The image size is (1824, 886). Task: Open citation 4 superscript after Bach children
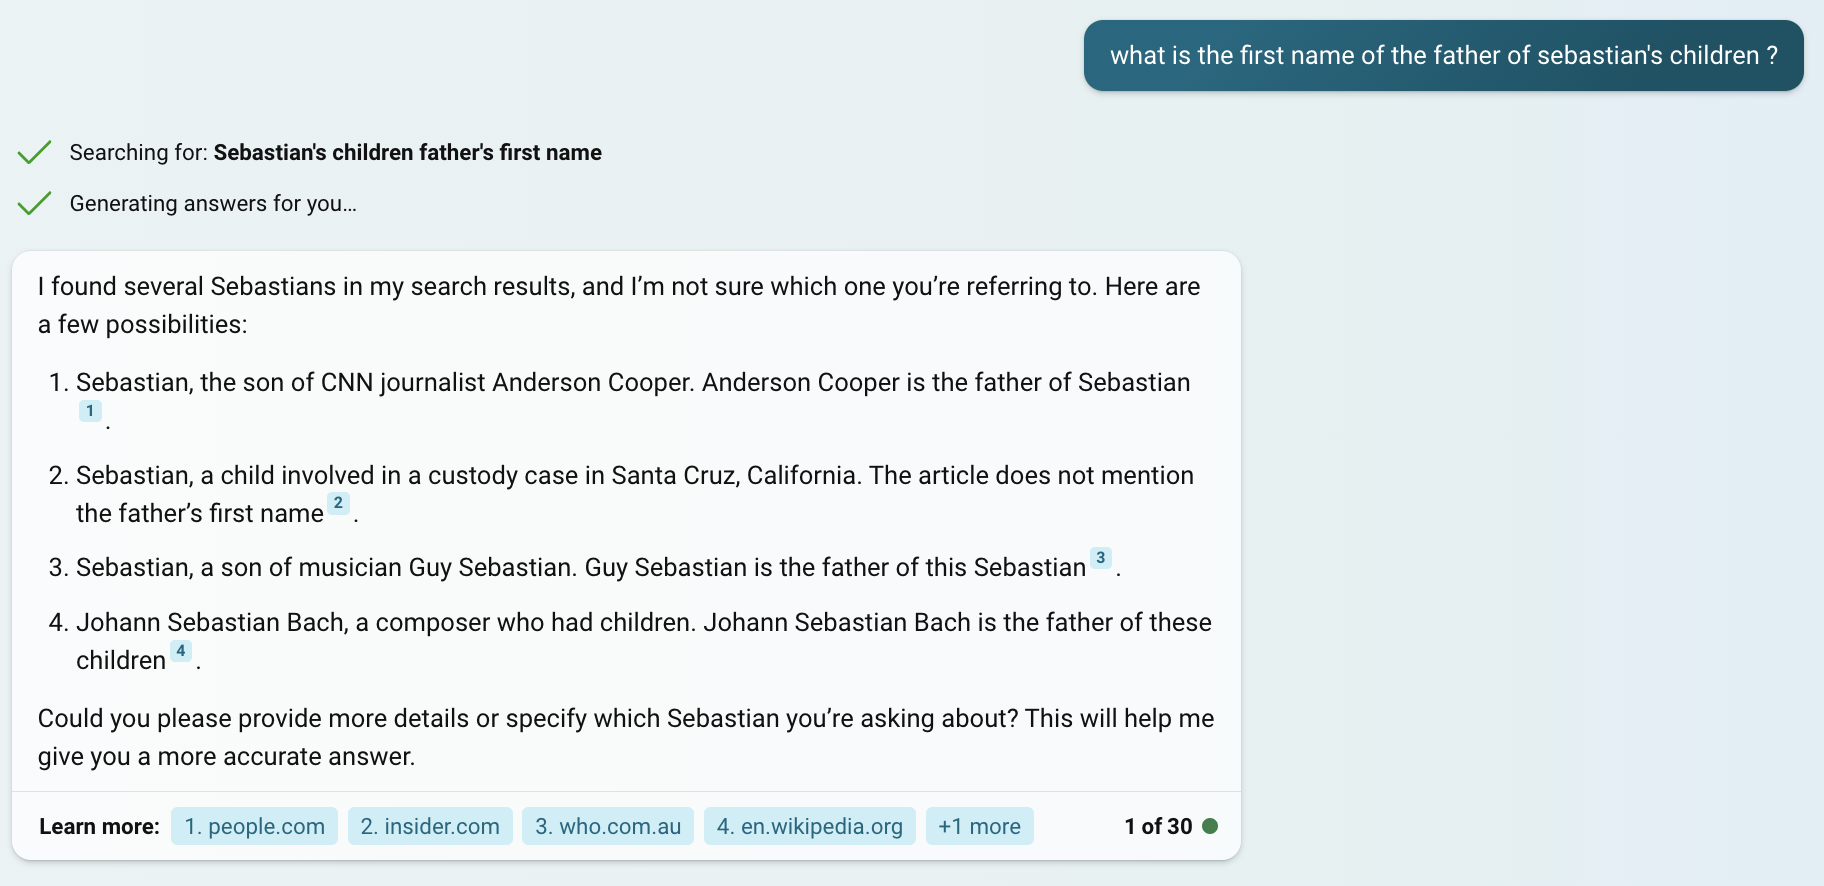click(x=180, y=651)
